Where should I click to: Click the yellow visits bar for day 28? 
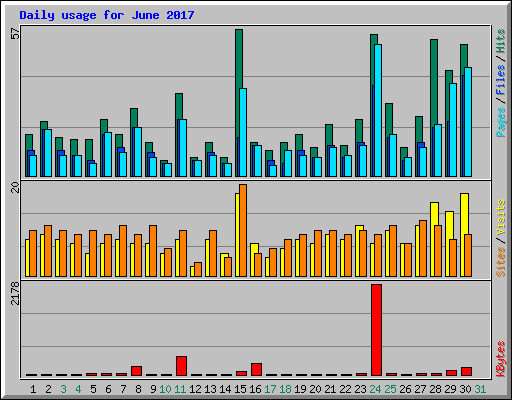point(434,214)
